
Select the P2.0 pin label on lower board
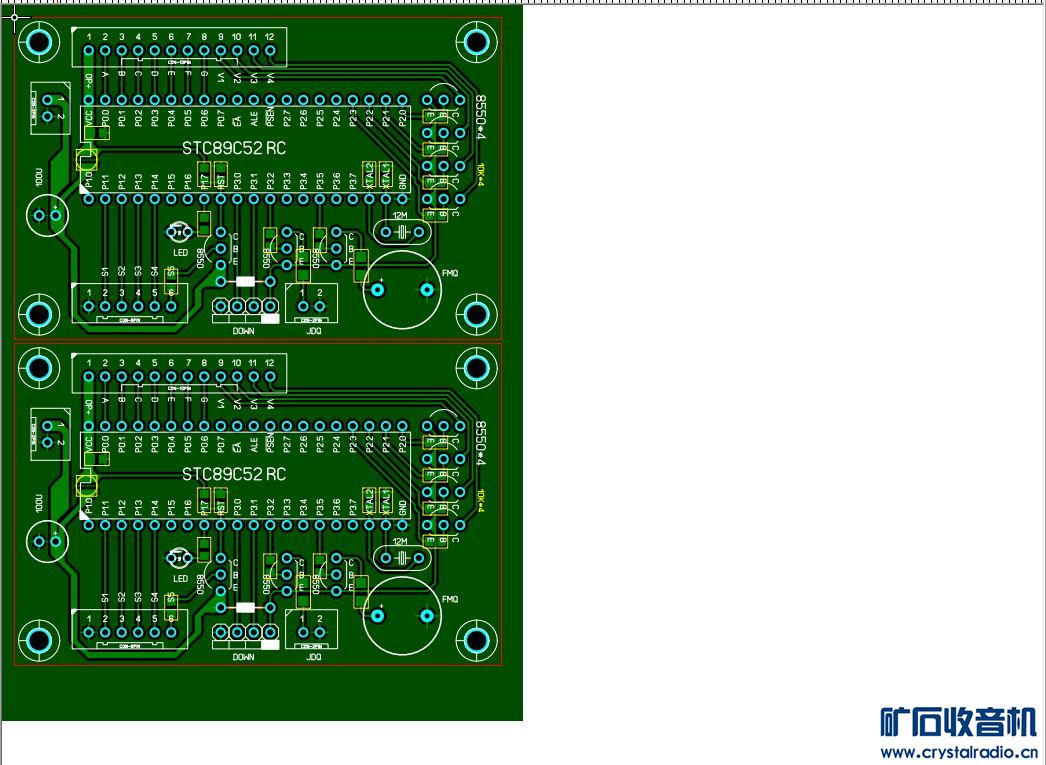tap(402, 445)
